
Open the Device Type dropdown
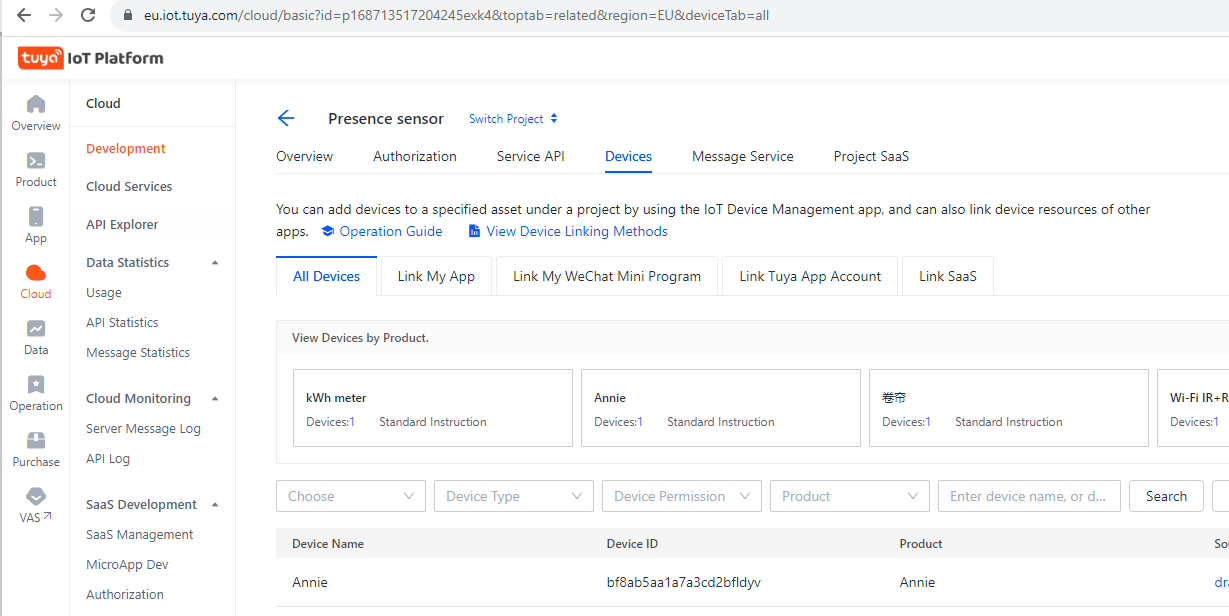[514, 496]
